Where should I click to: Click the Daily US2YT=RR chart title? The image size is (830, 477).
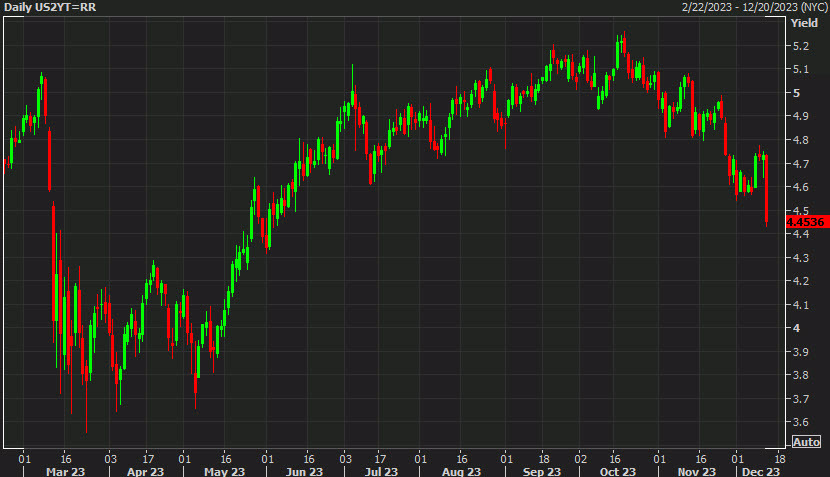pyautogui.click(x=50, y=7)
